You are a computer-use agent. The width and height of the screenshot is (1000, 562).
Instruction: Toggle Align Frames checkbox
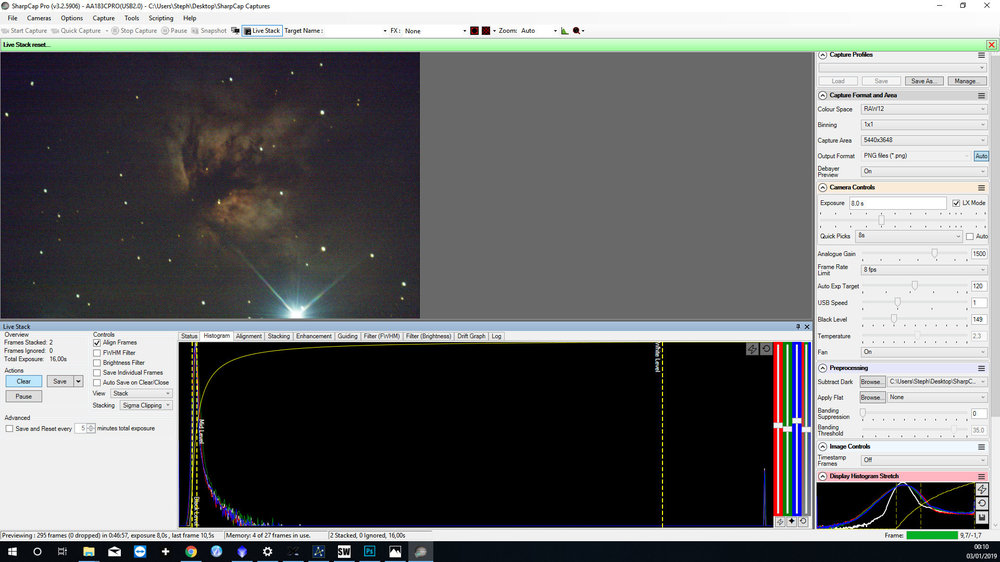(97, 343)
